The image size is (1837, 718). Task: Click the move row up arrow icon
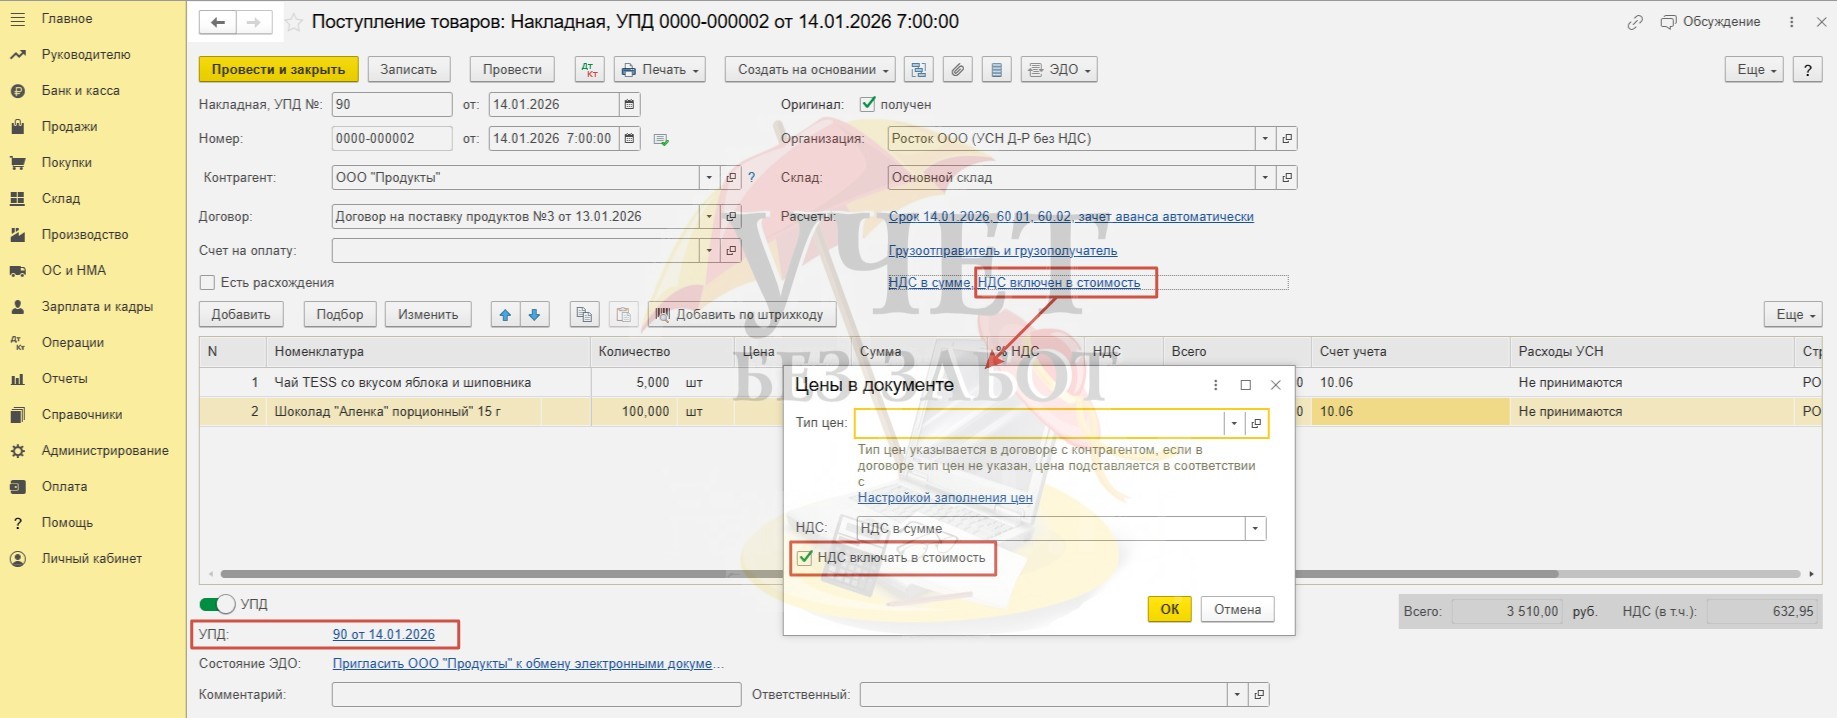pyautogui.click(x=505, y=315)
